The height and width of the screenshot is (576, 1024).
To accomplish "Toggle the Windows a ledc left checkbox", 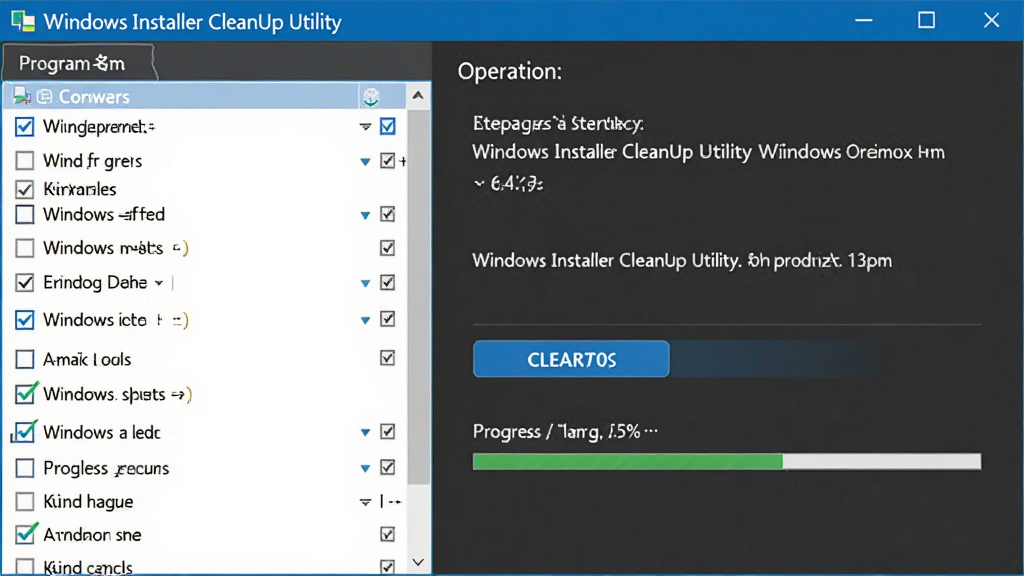I will coord(25,432).
